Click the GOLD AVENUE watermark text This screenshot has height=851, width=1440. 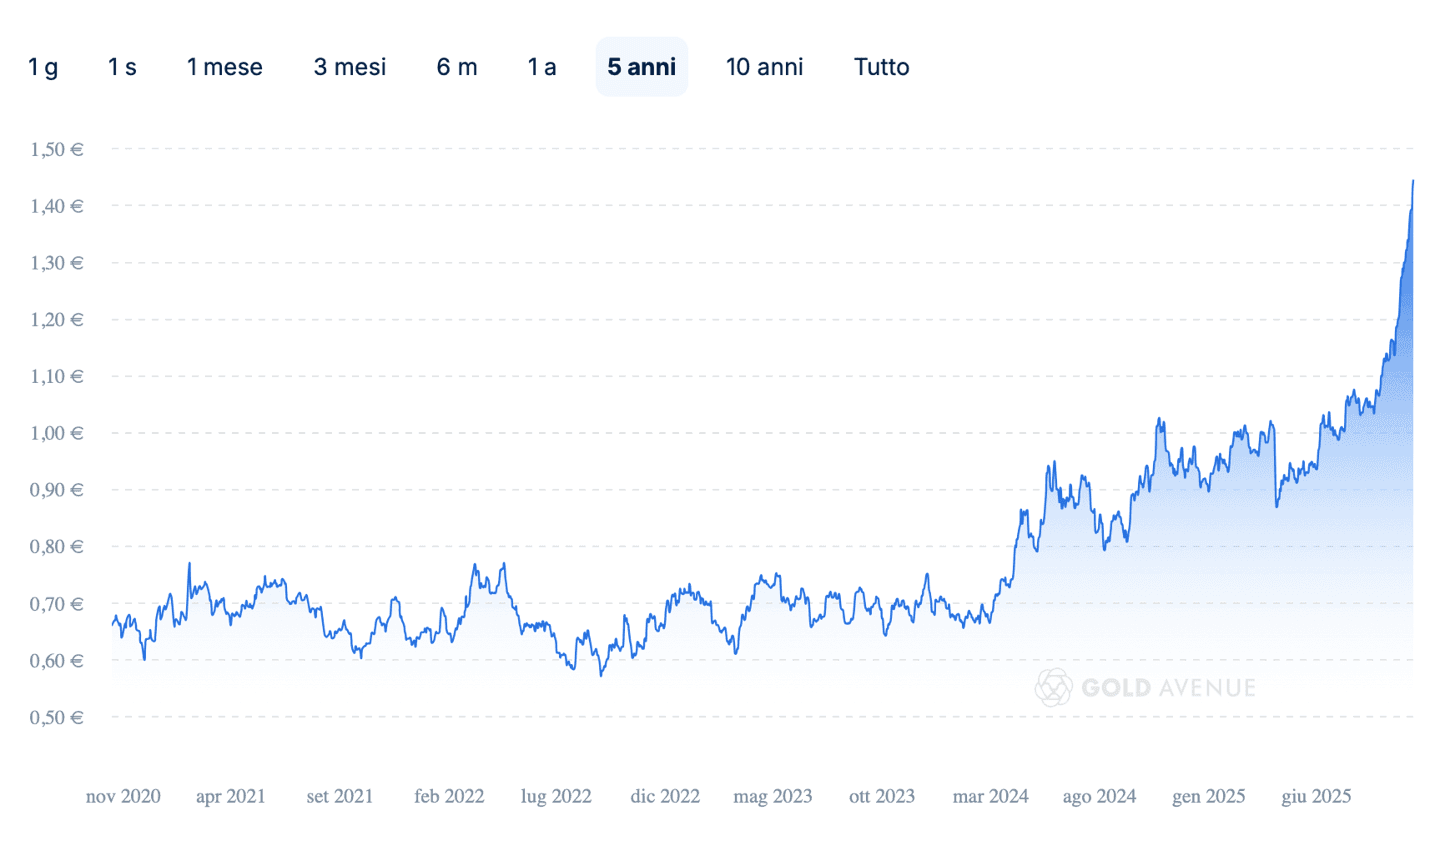click(1168, 688)
